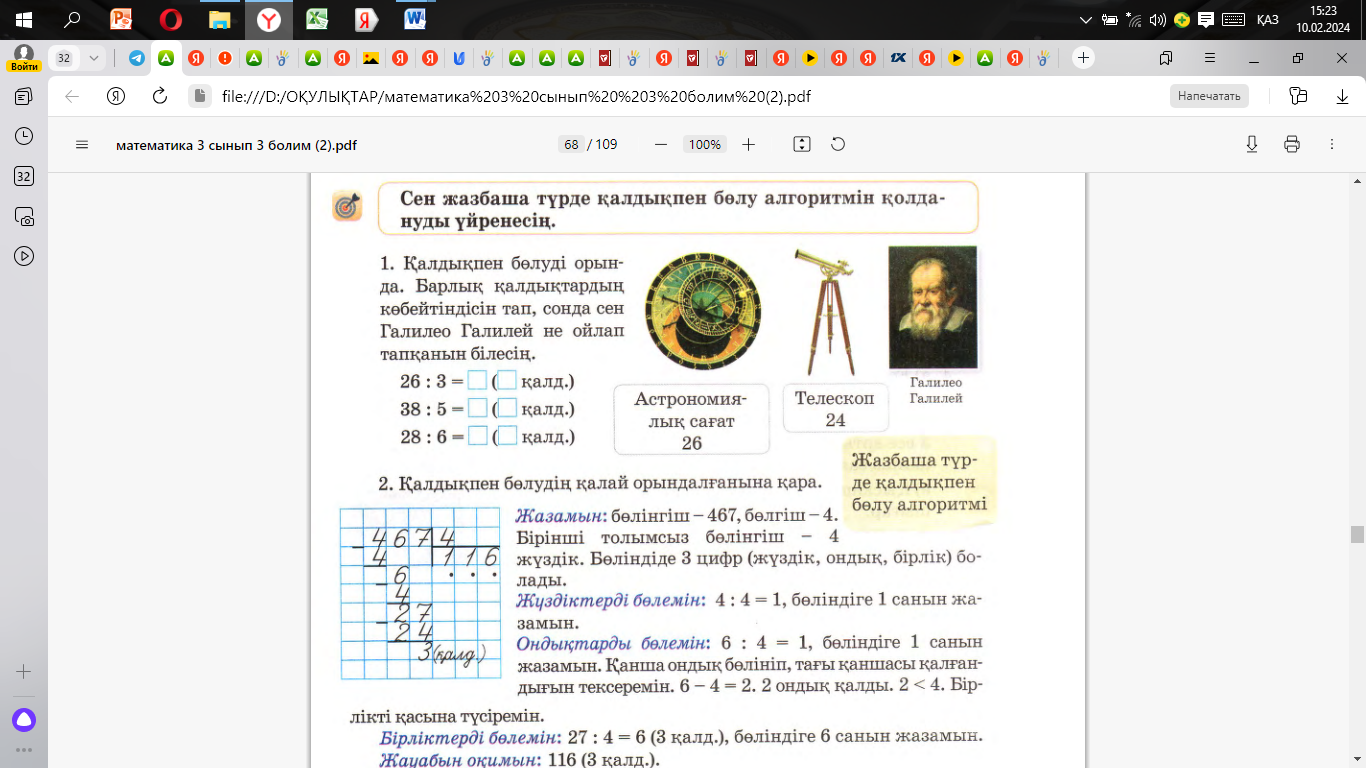Open the notification center in the tray
Screen dimensions: 1366x768
(1207, 19)
